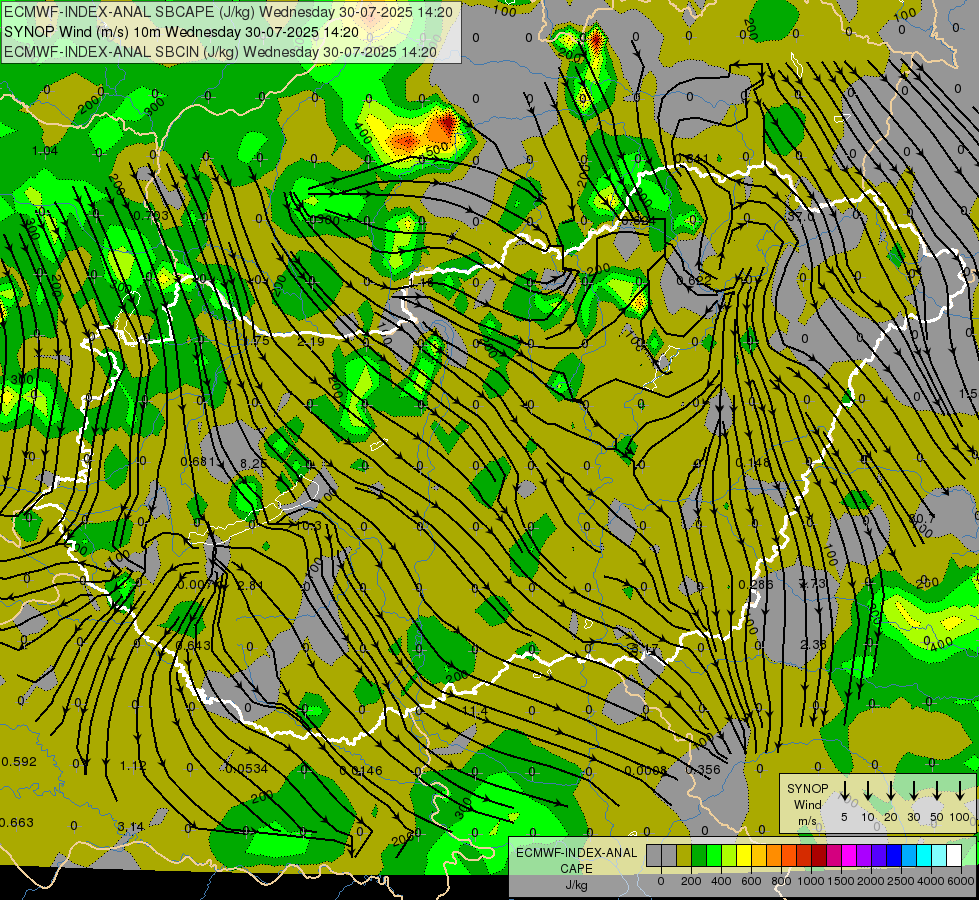Select the olive 0-200 CAPE legend swatch
979x900 pixels.
(684, 856)
